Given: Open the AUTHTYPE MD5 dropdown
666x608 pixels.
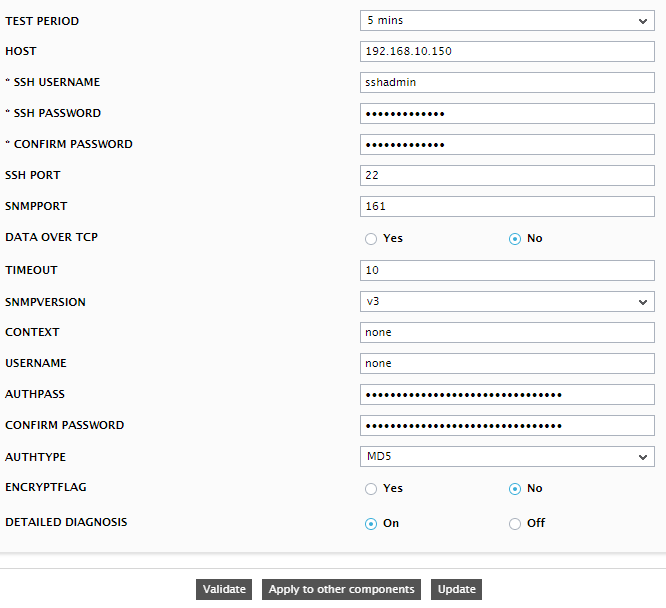Looking at the screenshot, I should 507,457.
